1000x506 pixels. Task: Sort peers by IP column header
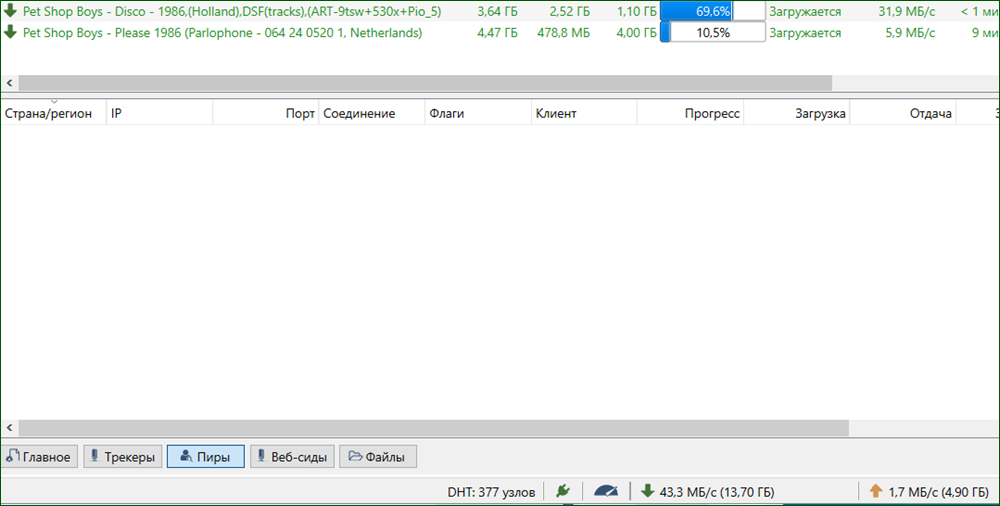(159, 114)
